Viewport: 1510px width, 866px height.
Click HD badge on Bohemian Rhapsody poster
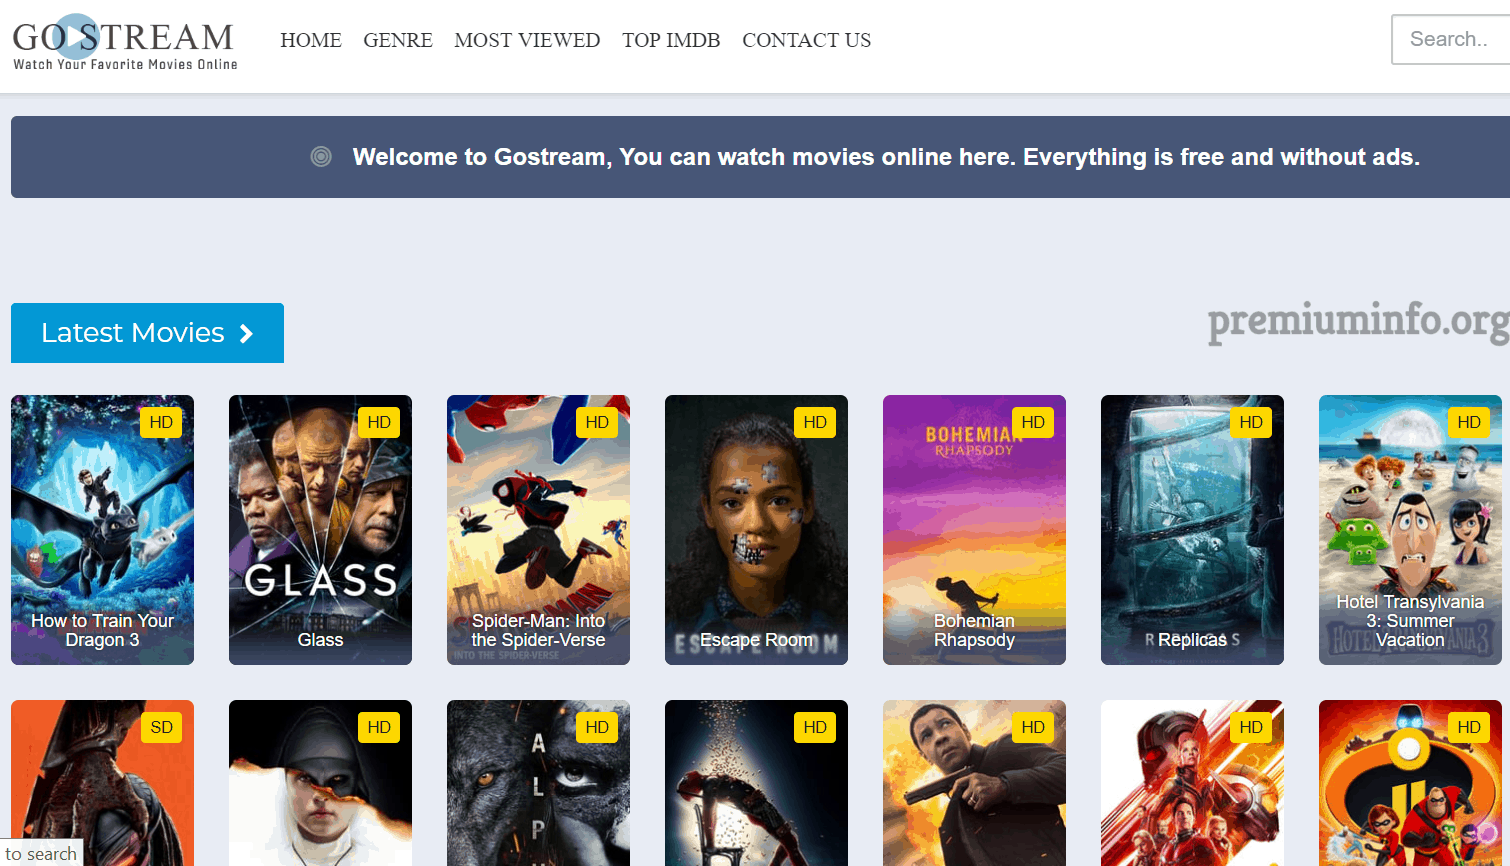1033,422
